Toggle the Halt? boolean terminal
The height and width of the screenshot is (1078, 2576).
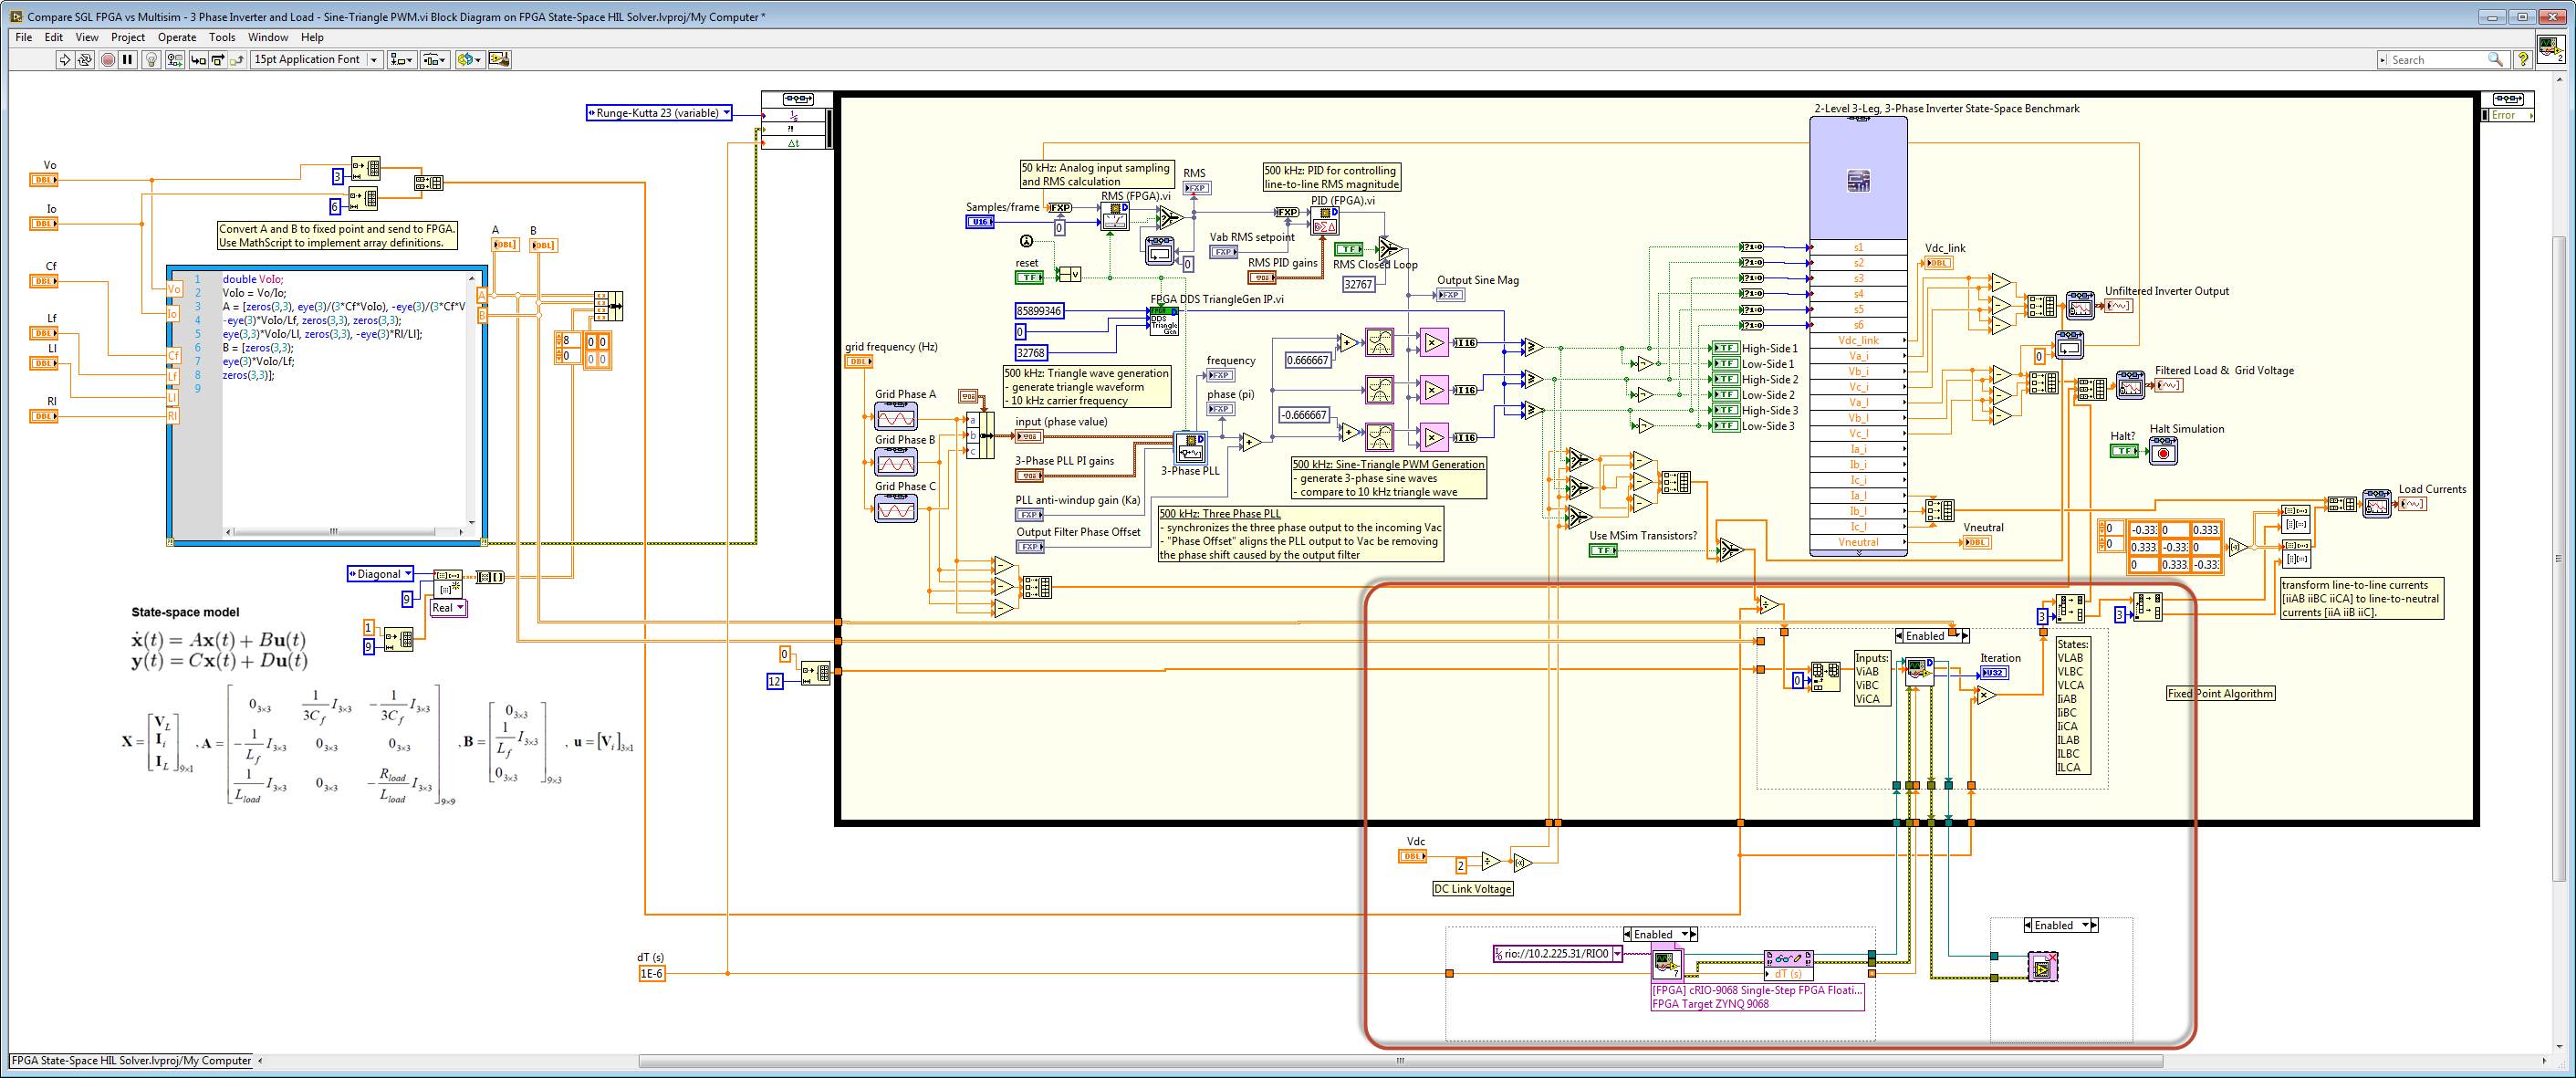(x=2124, y=451)
